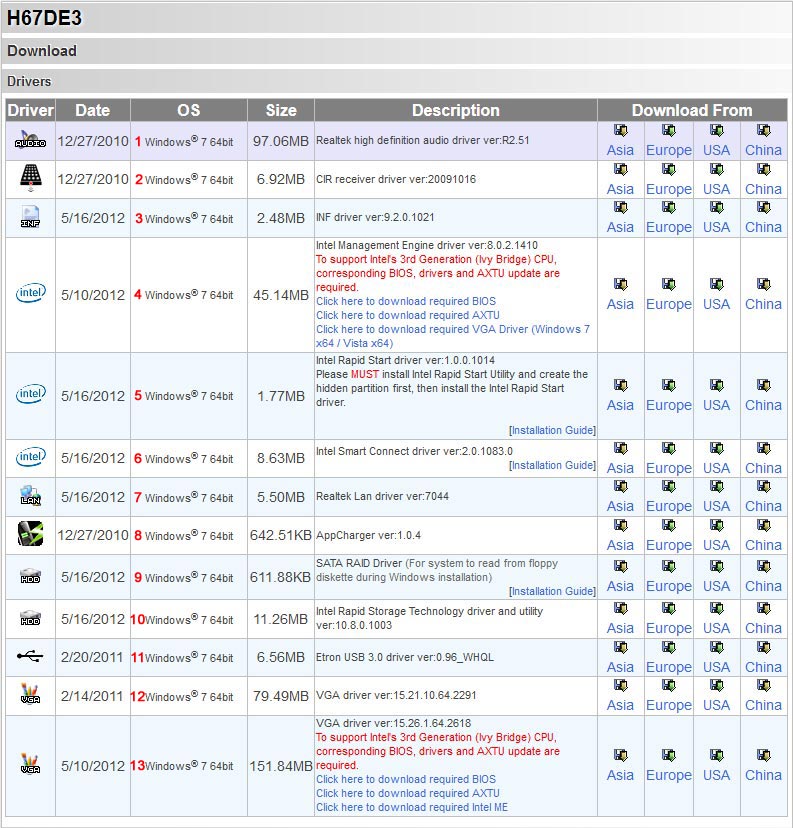Click the China download icon in the Management Engine row
This screenshot has width=793, height=828.
tap(763, 285)
